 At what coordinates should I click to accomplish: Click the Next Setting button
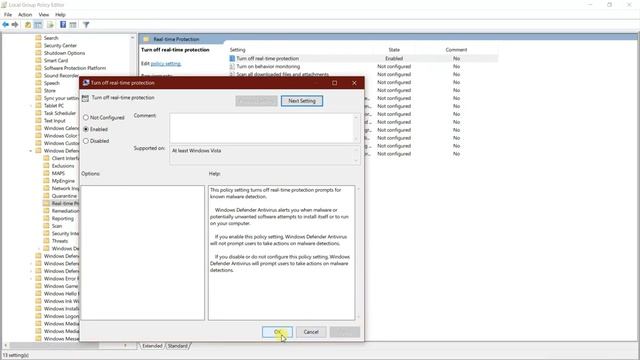click(302, 101)
